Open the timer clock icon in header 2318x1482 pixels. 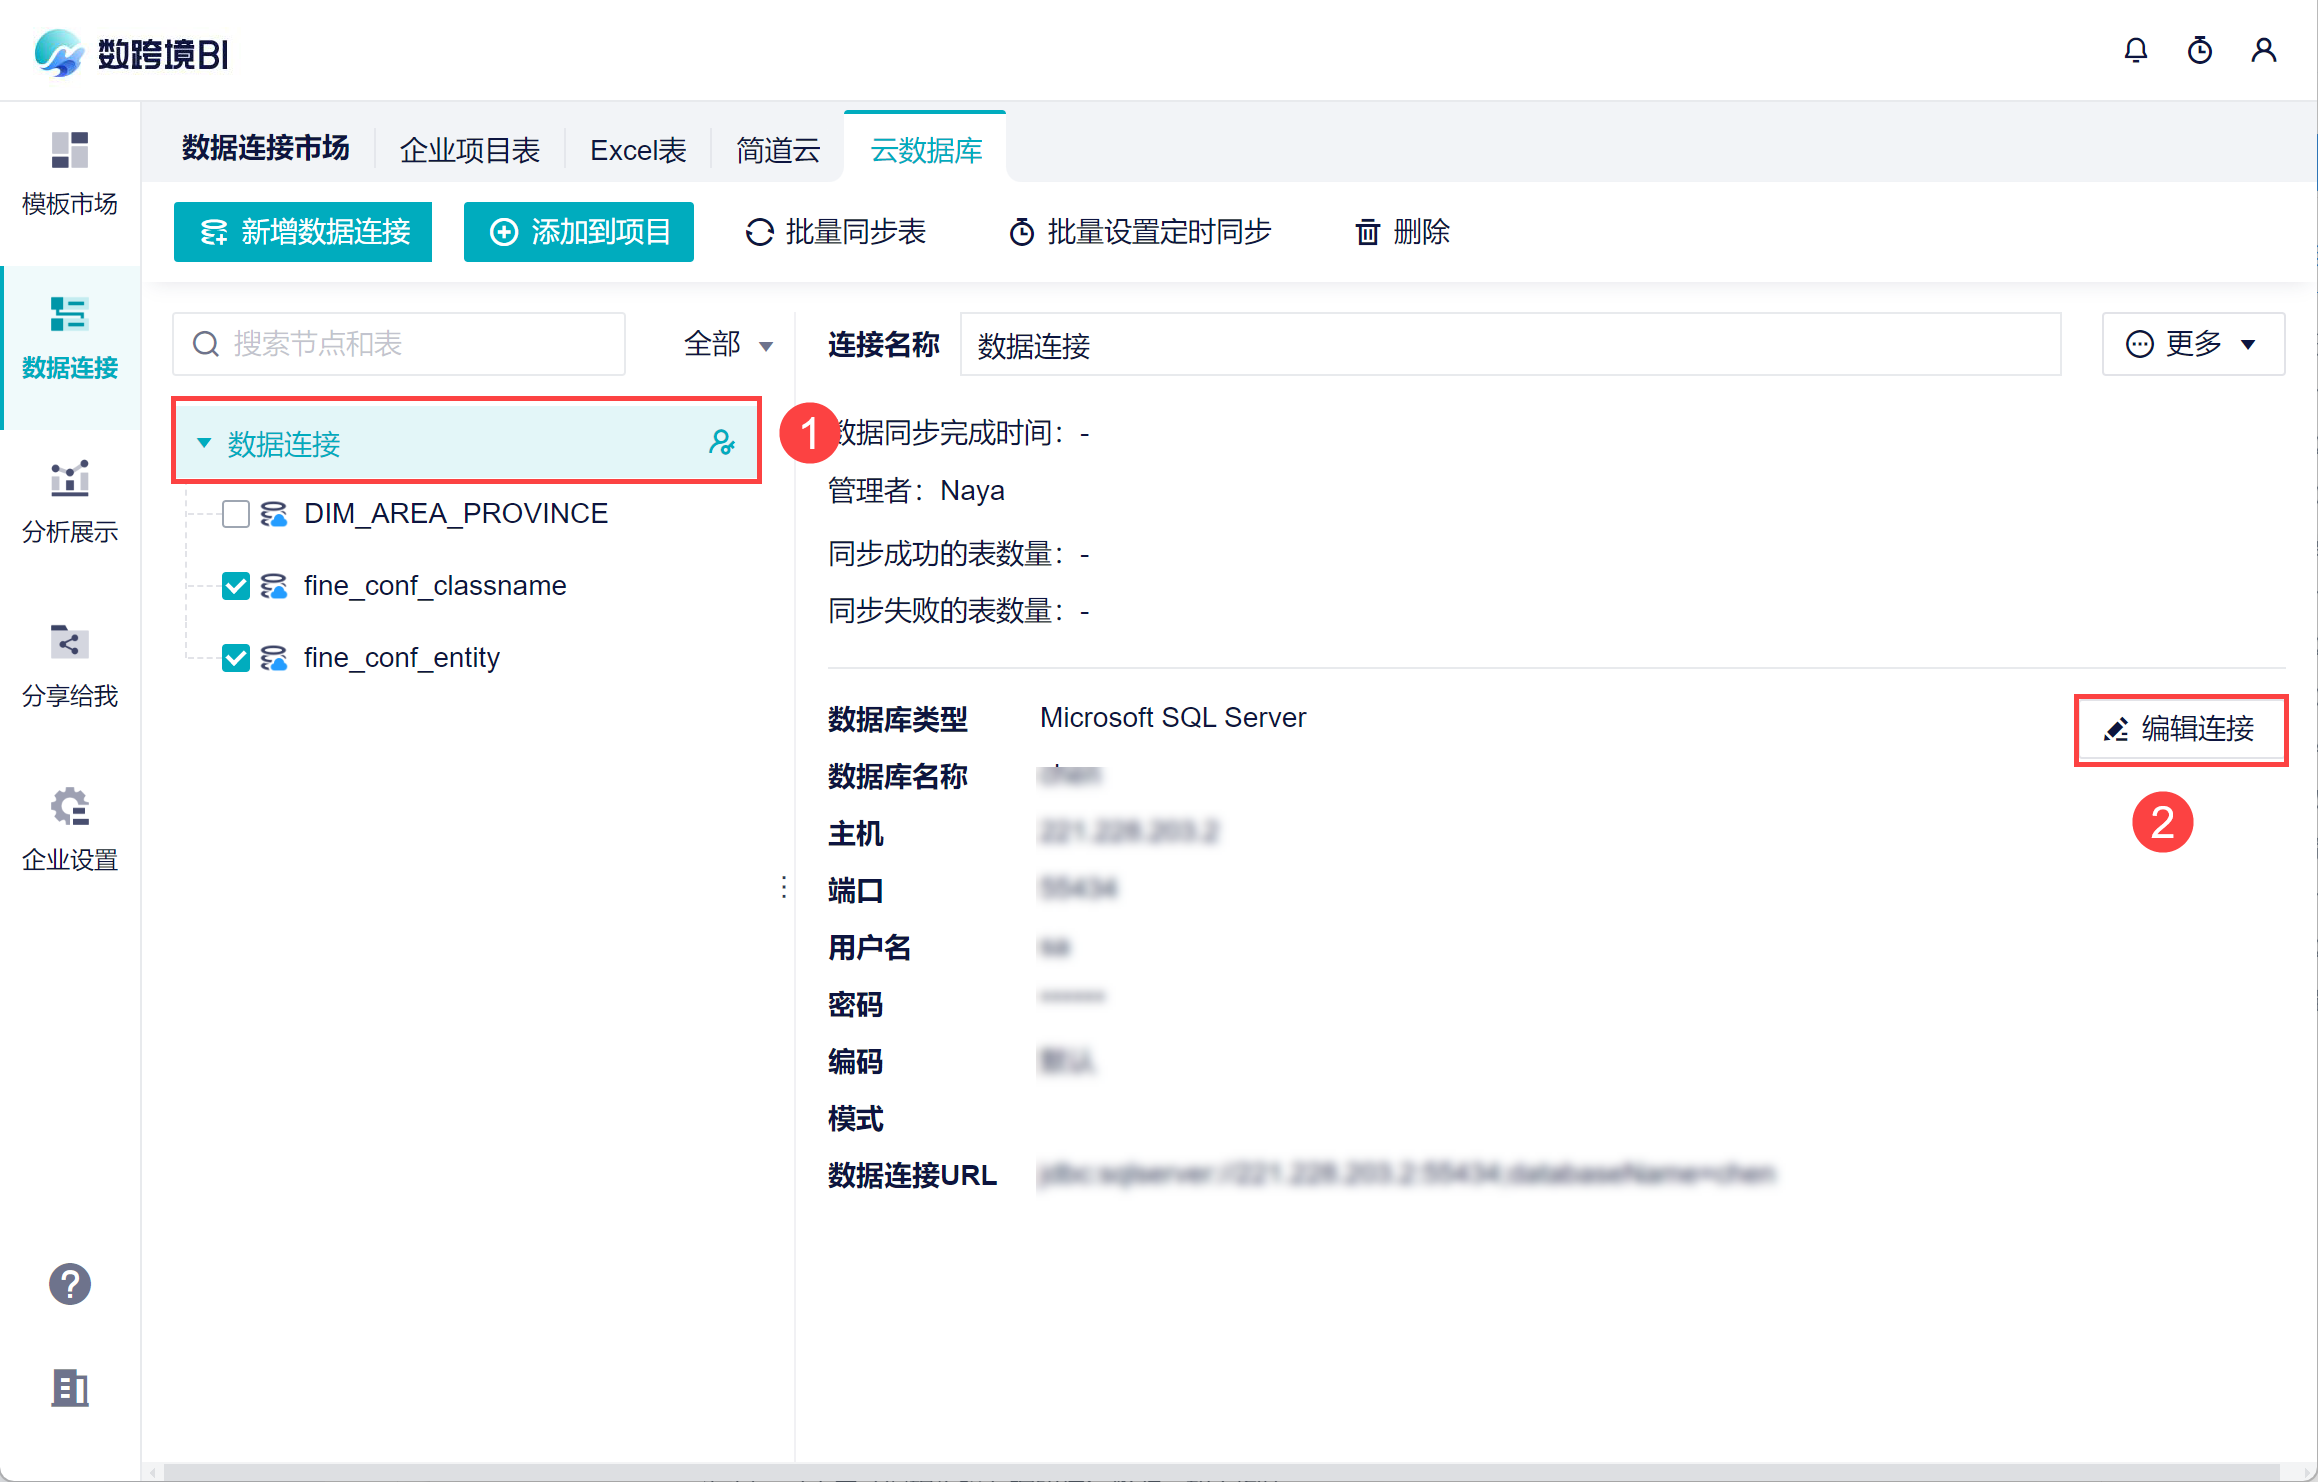(2199, 51)
